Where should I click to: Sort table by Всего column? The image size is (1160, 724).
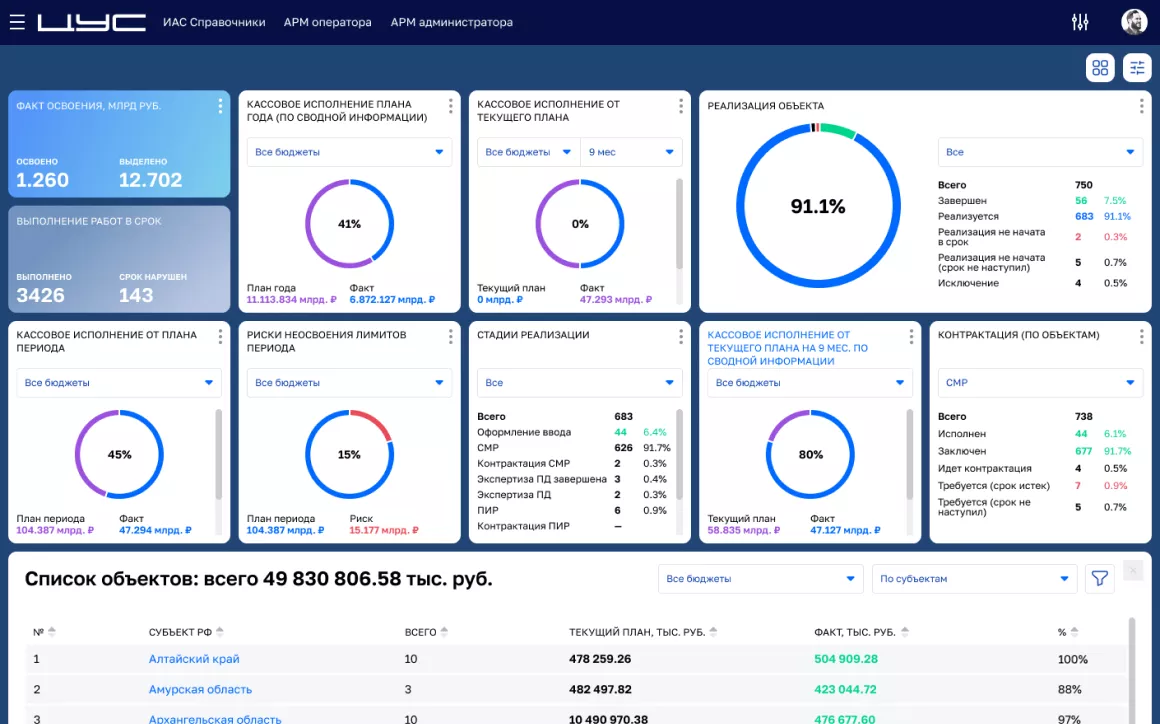[x=444, y=632]
